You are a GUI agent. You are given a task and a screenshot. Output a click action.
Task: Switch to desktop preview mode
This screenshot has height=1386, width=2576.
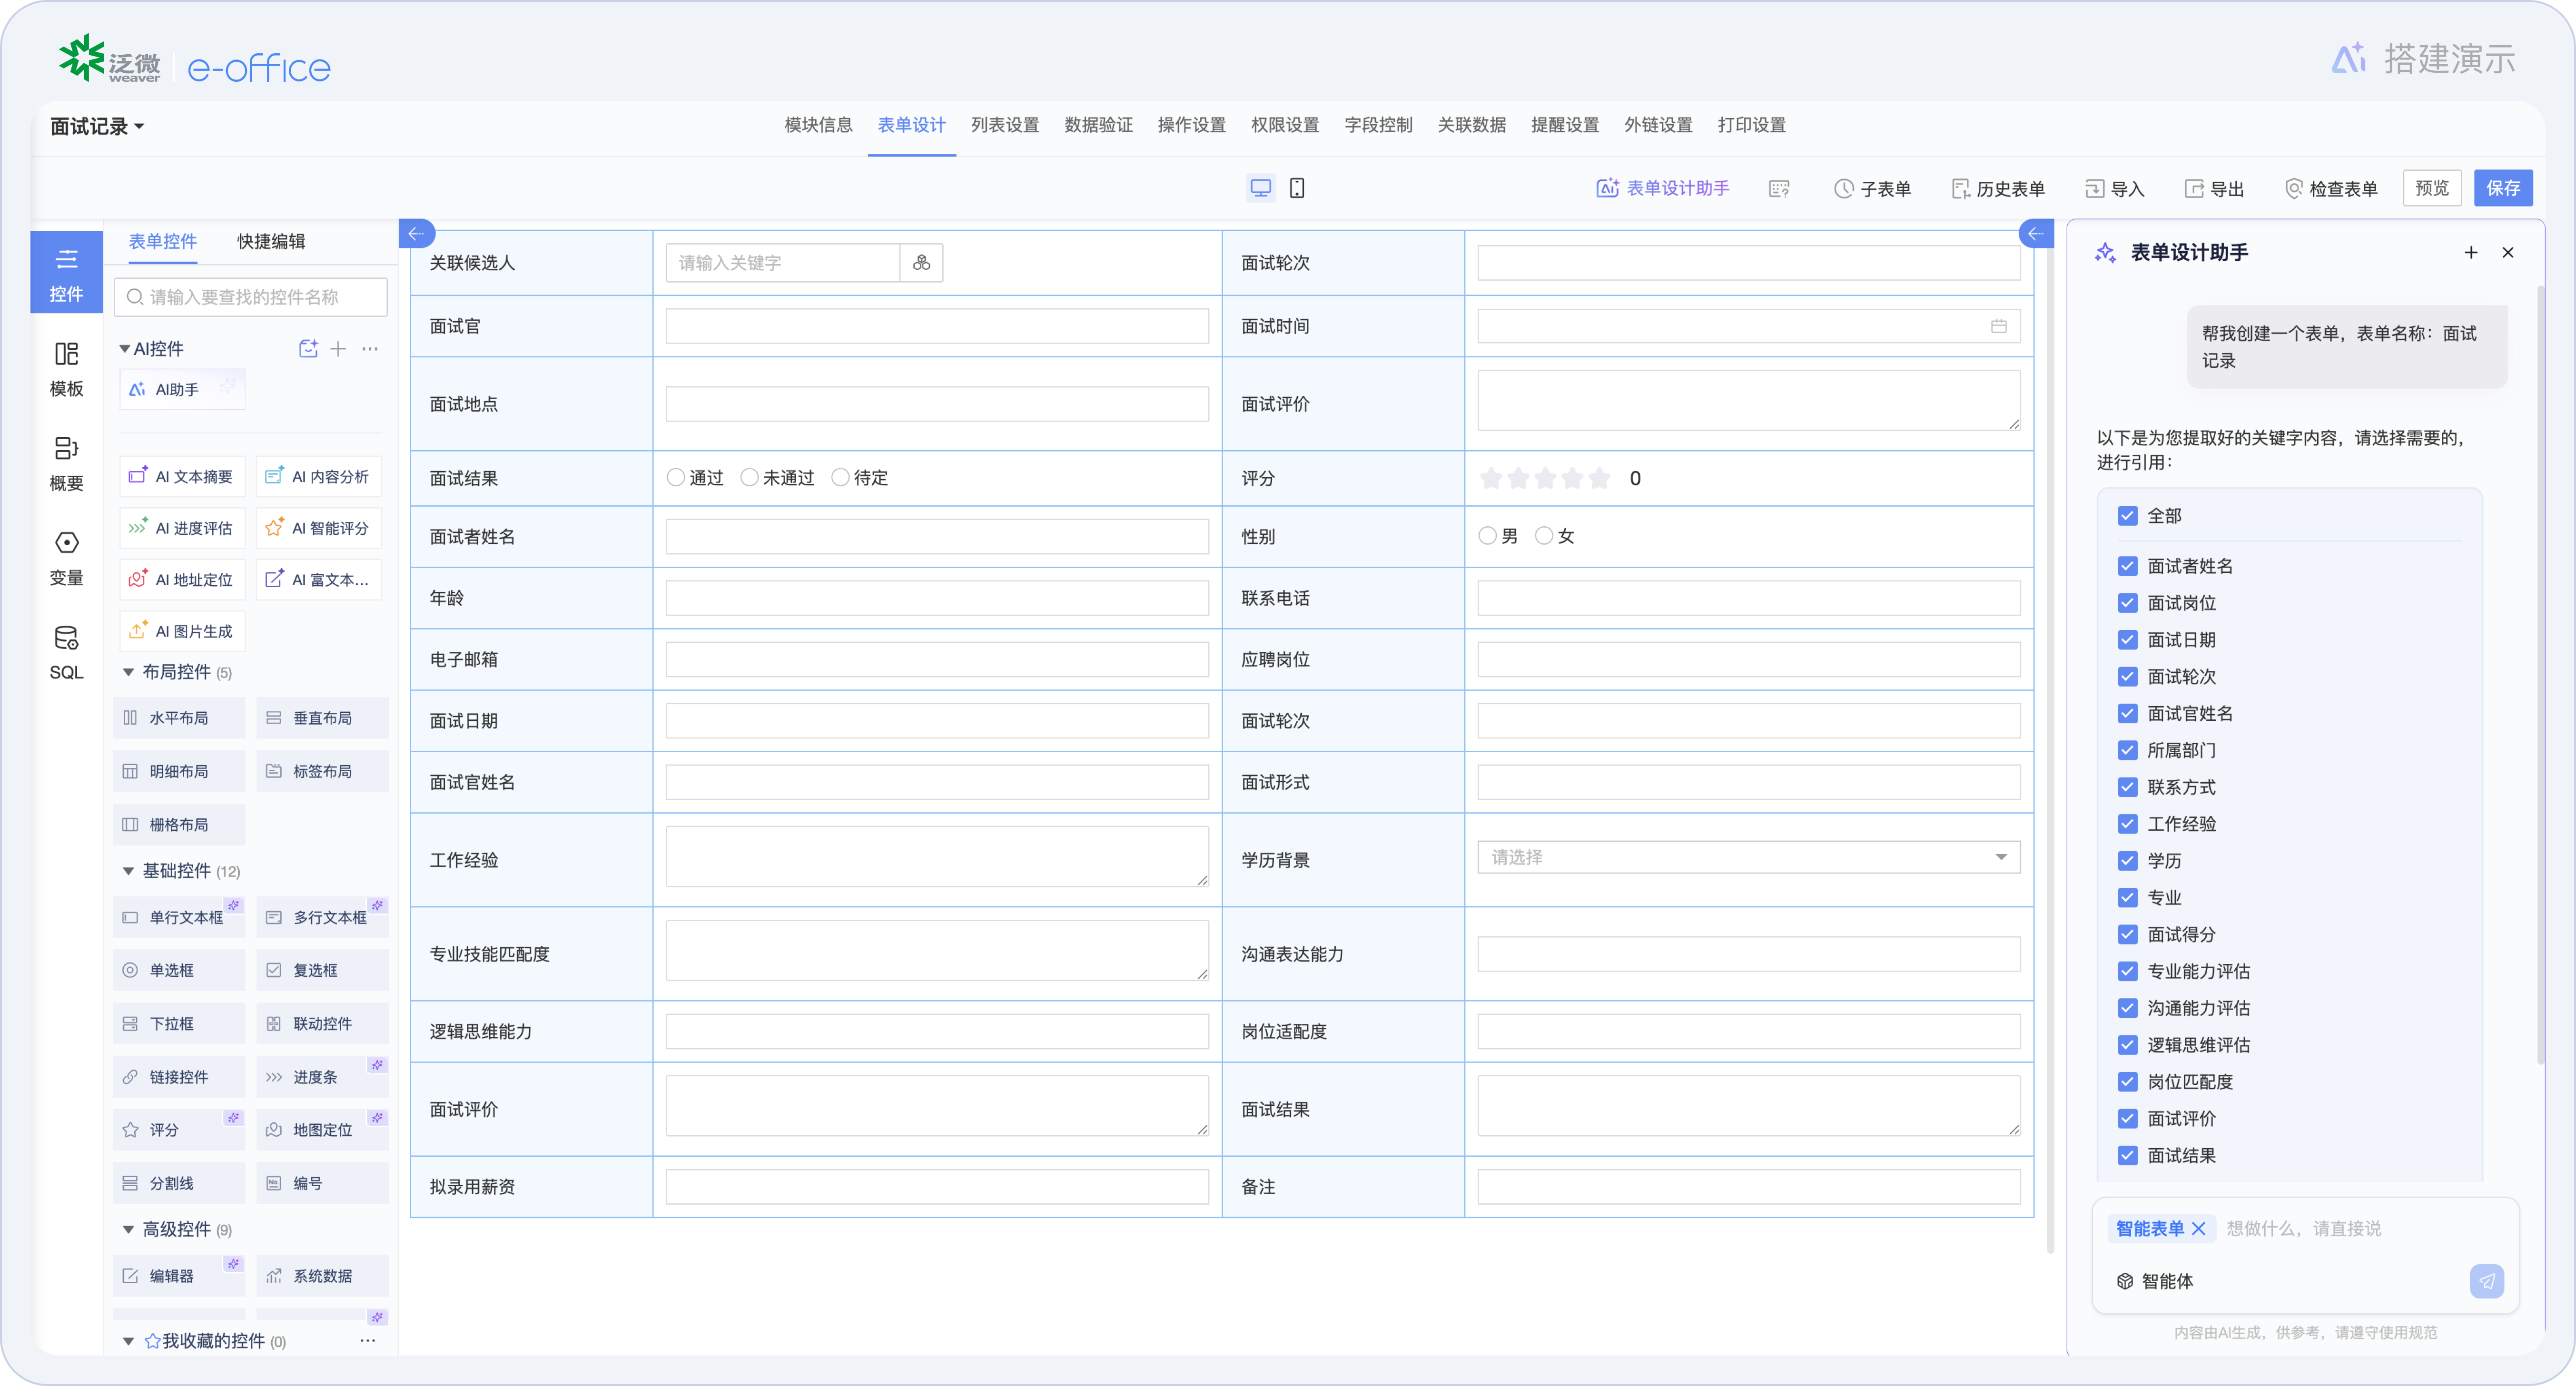tap(1260, 188)
